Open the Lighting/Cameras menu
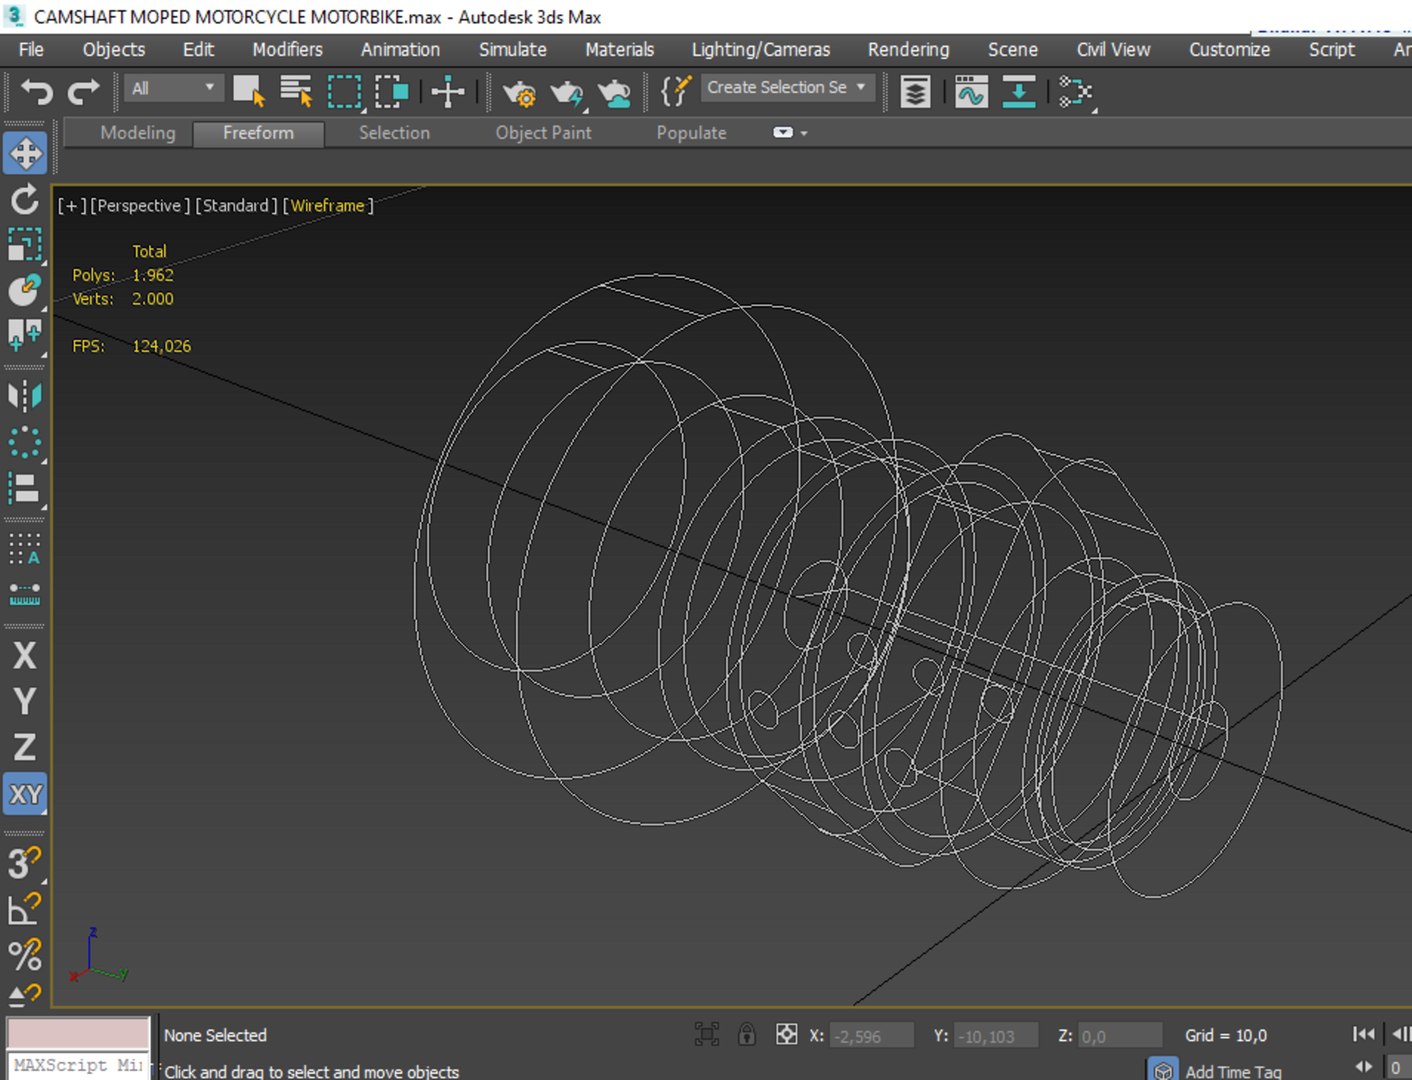 tap(760, 49)
